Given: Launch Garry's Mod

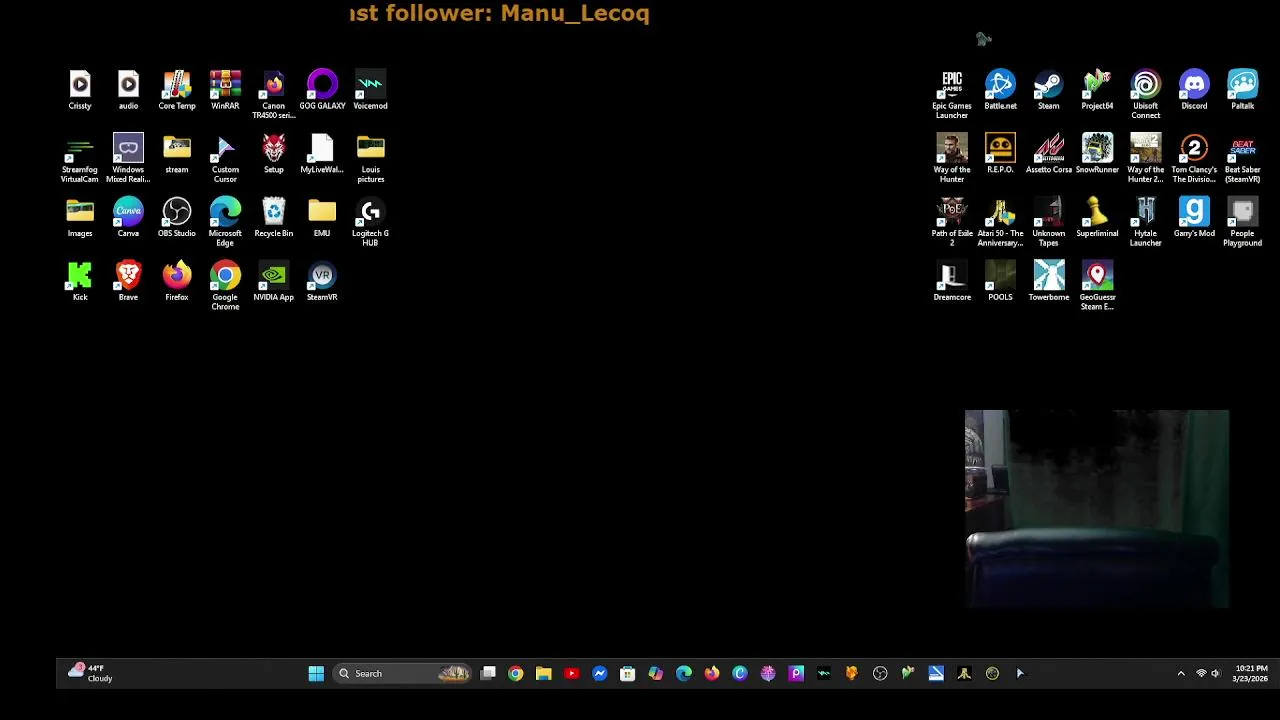Looking at the screenshot, I should pos(1194,218).
